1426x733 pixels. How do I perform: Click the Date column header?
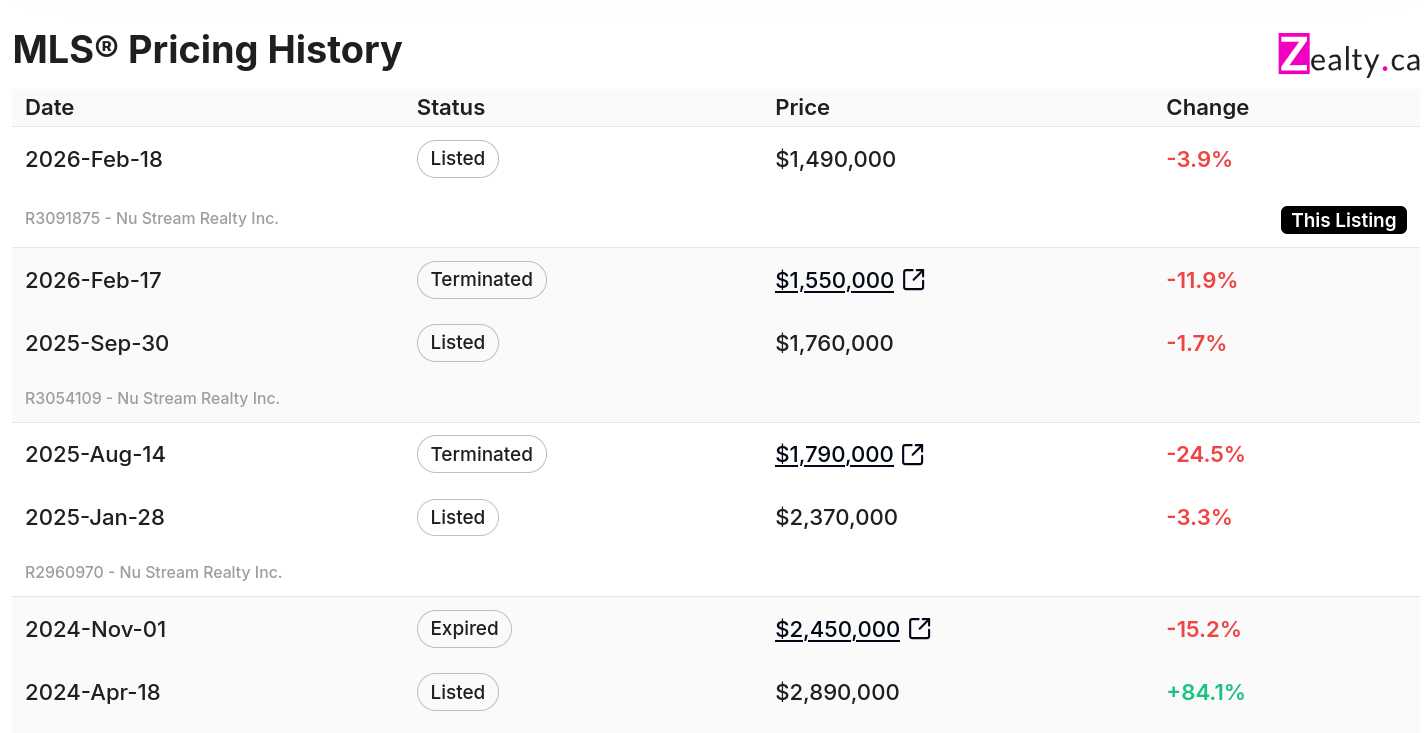pyautogui.click(x=49, y=108)
